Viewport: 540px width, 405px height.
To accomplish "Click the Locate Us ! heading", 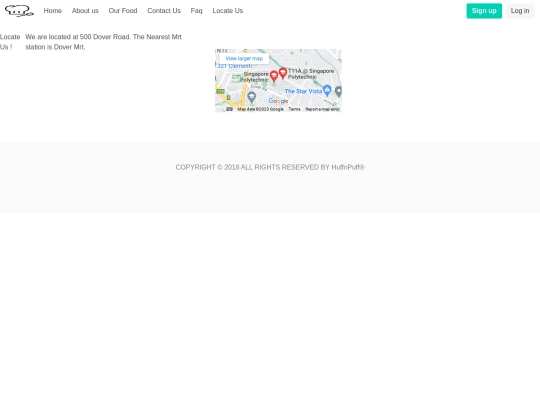I will (10, 42).
